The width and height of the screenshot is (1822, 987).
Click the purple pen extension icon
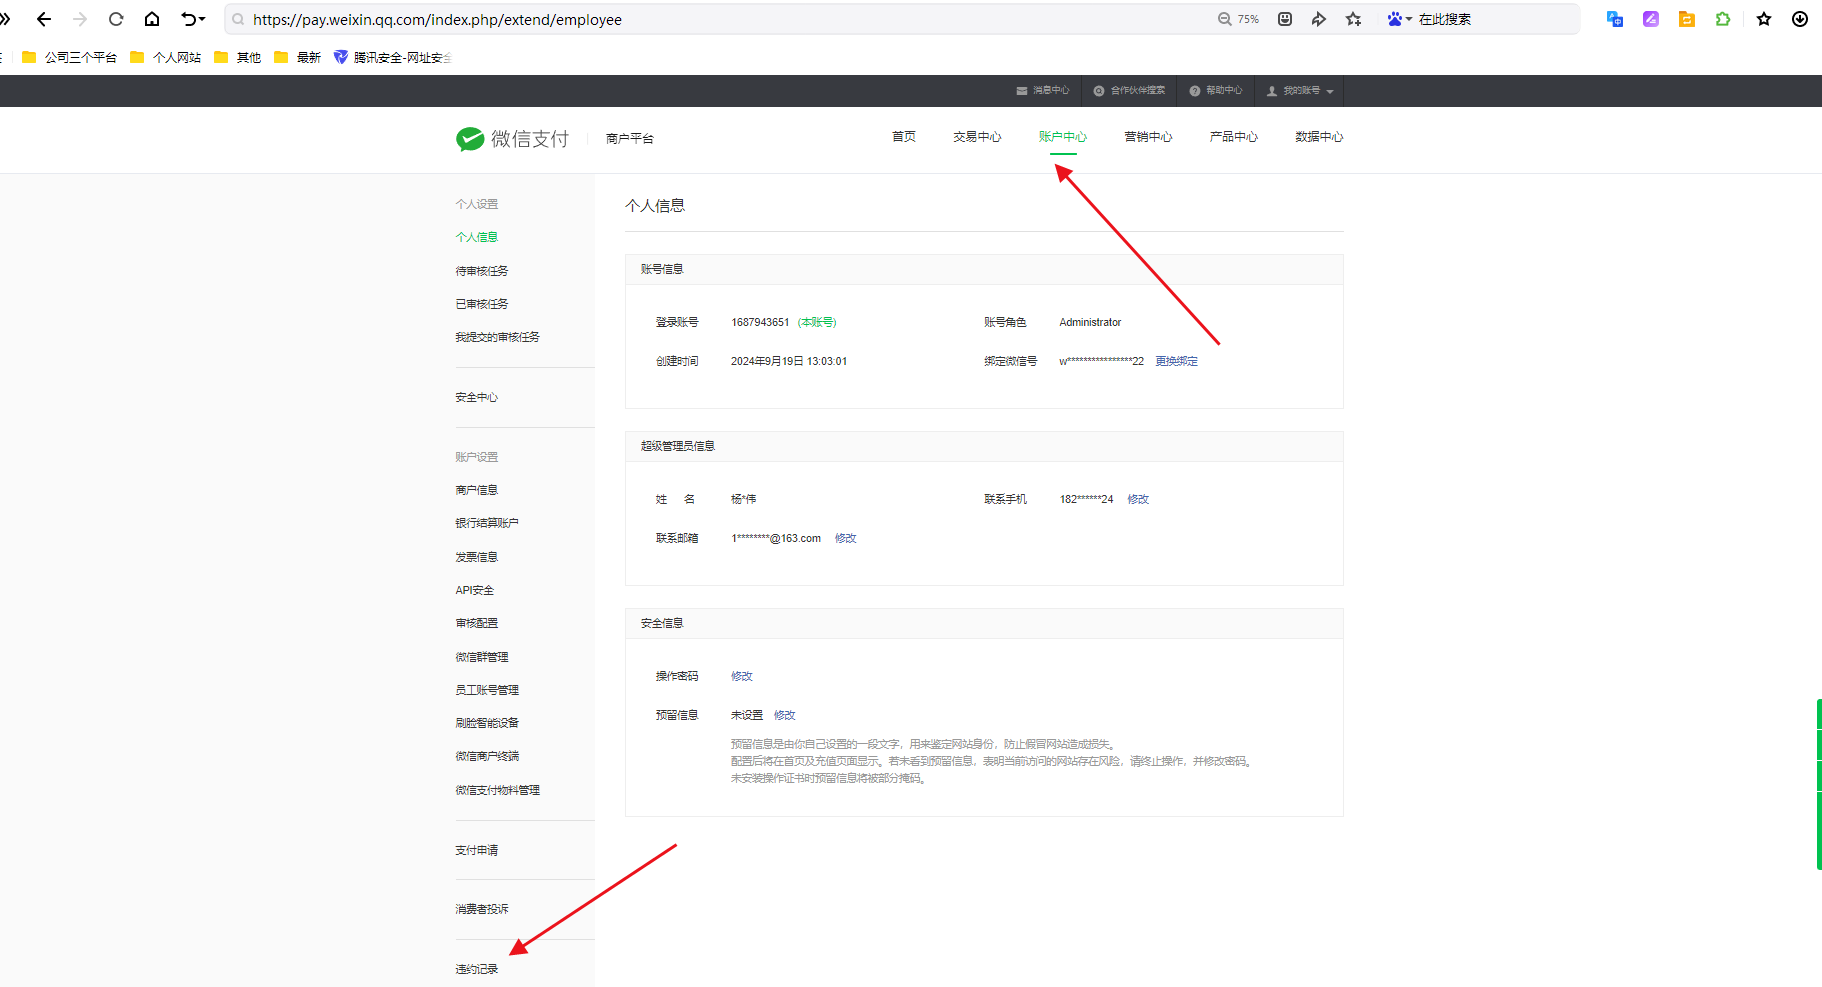click(x=1651, y=19)
